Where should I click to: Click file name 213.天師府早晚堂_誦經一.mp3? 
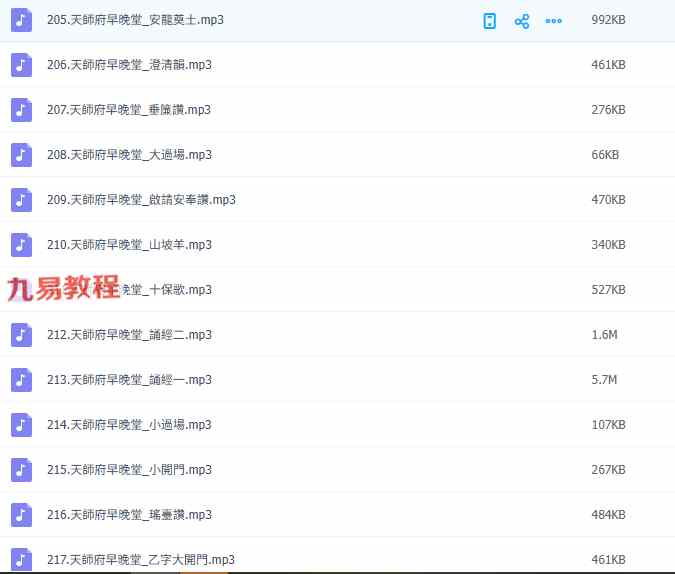pos(128,380)
